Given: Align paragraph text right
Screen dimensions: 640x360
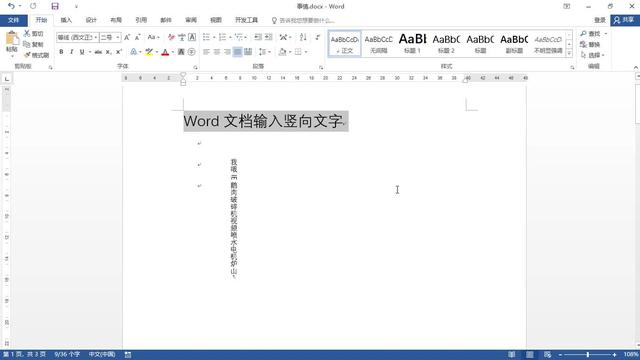Looking at the screenshot, I should point(227,52).
